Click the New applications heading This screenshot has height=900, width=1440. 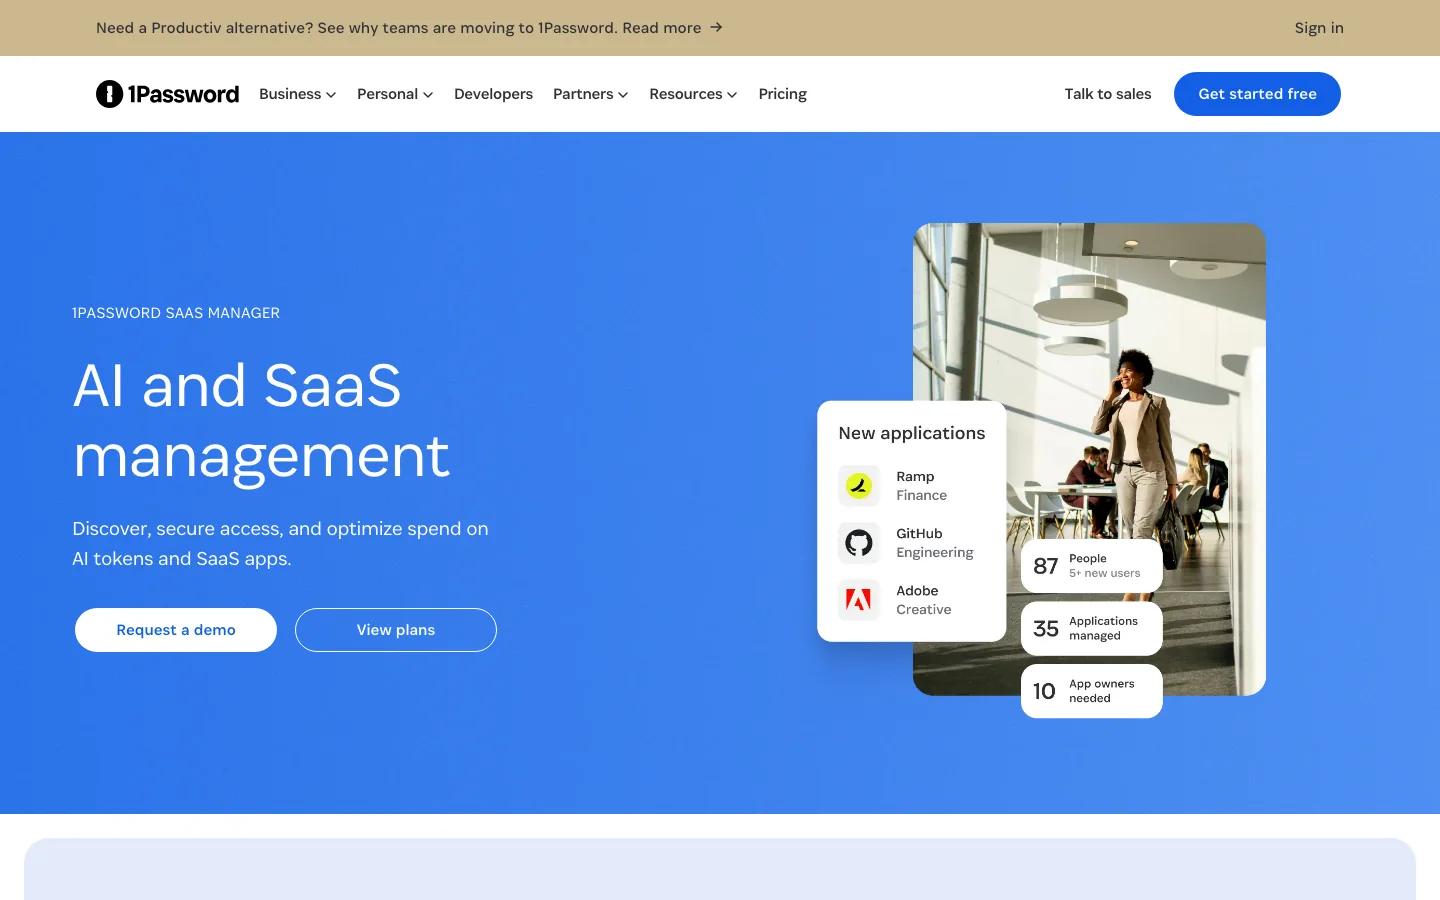pyautogui.click(x=912, y=433)
